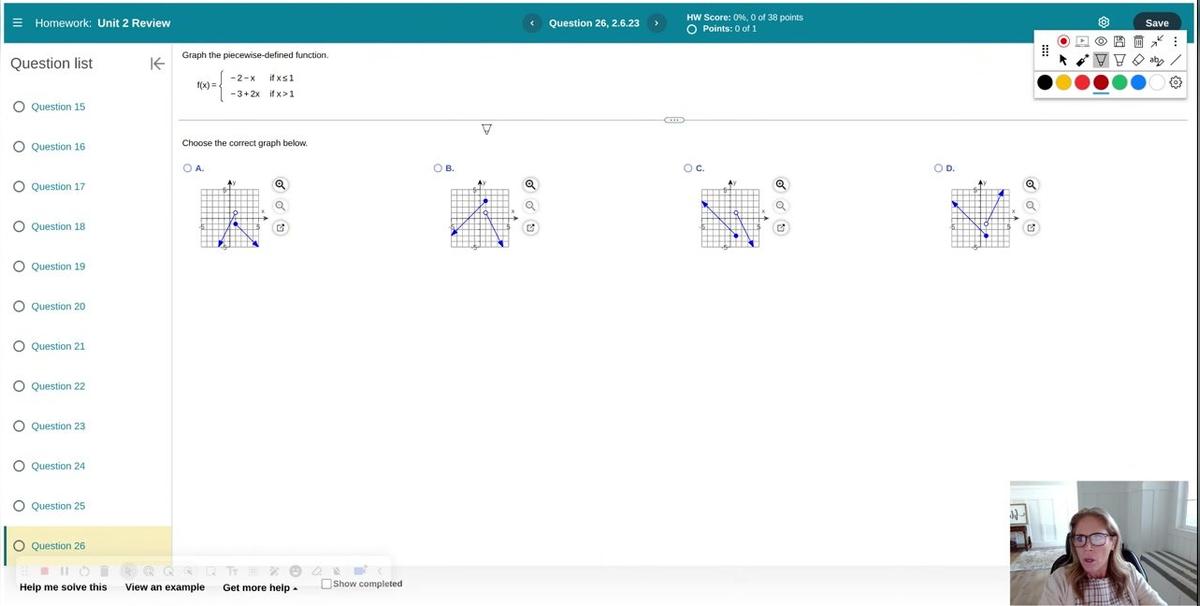Pick the green color swatch
The width and height of the screenshot is (1200, 606).
tap(1119, 83)
